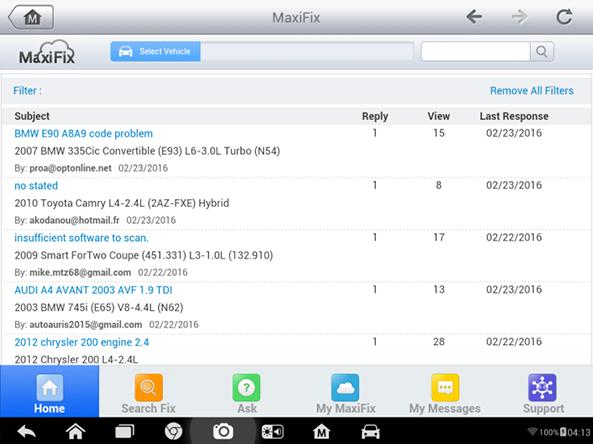Open the Ask tab

click(x=247, y=393)
